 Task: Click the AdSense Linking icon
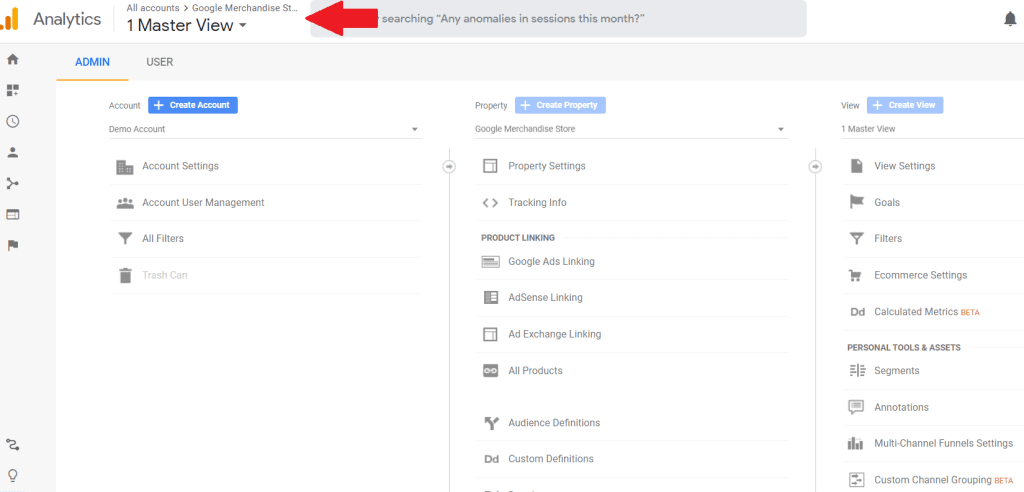coord(490,297)
